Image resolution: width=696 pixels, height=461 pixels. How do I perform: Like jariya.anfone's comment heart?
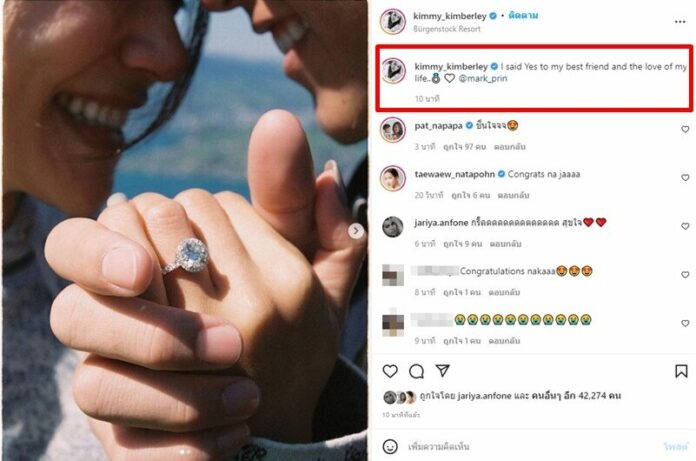[685, 226]
